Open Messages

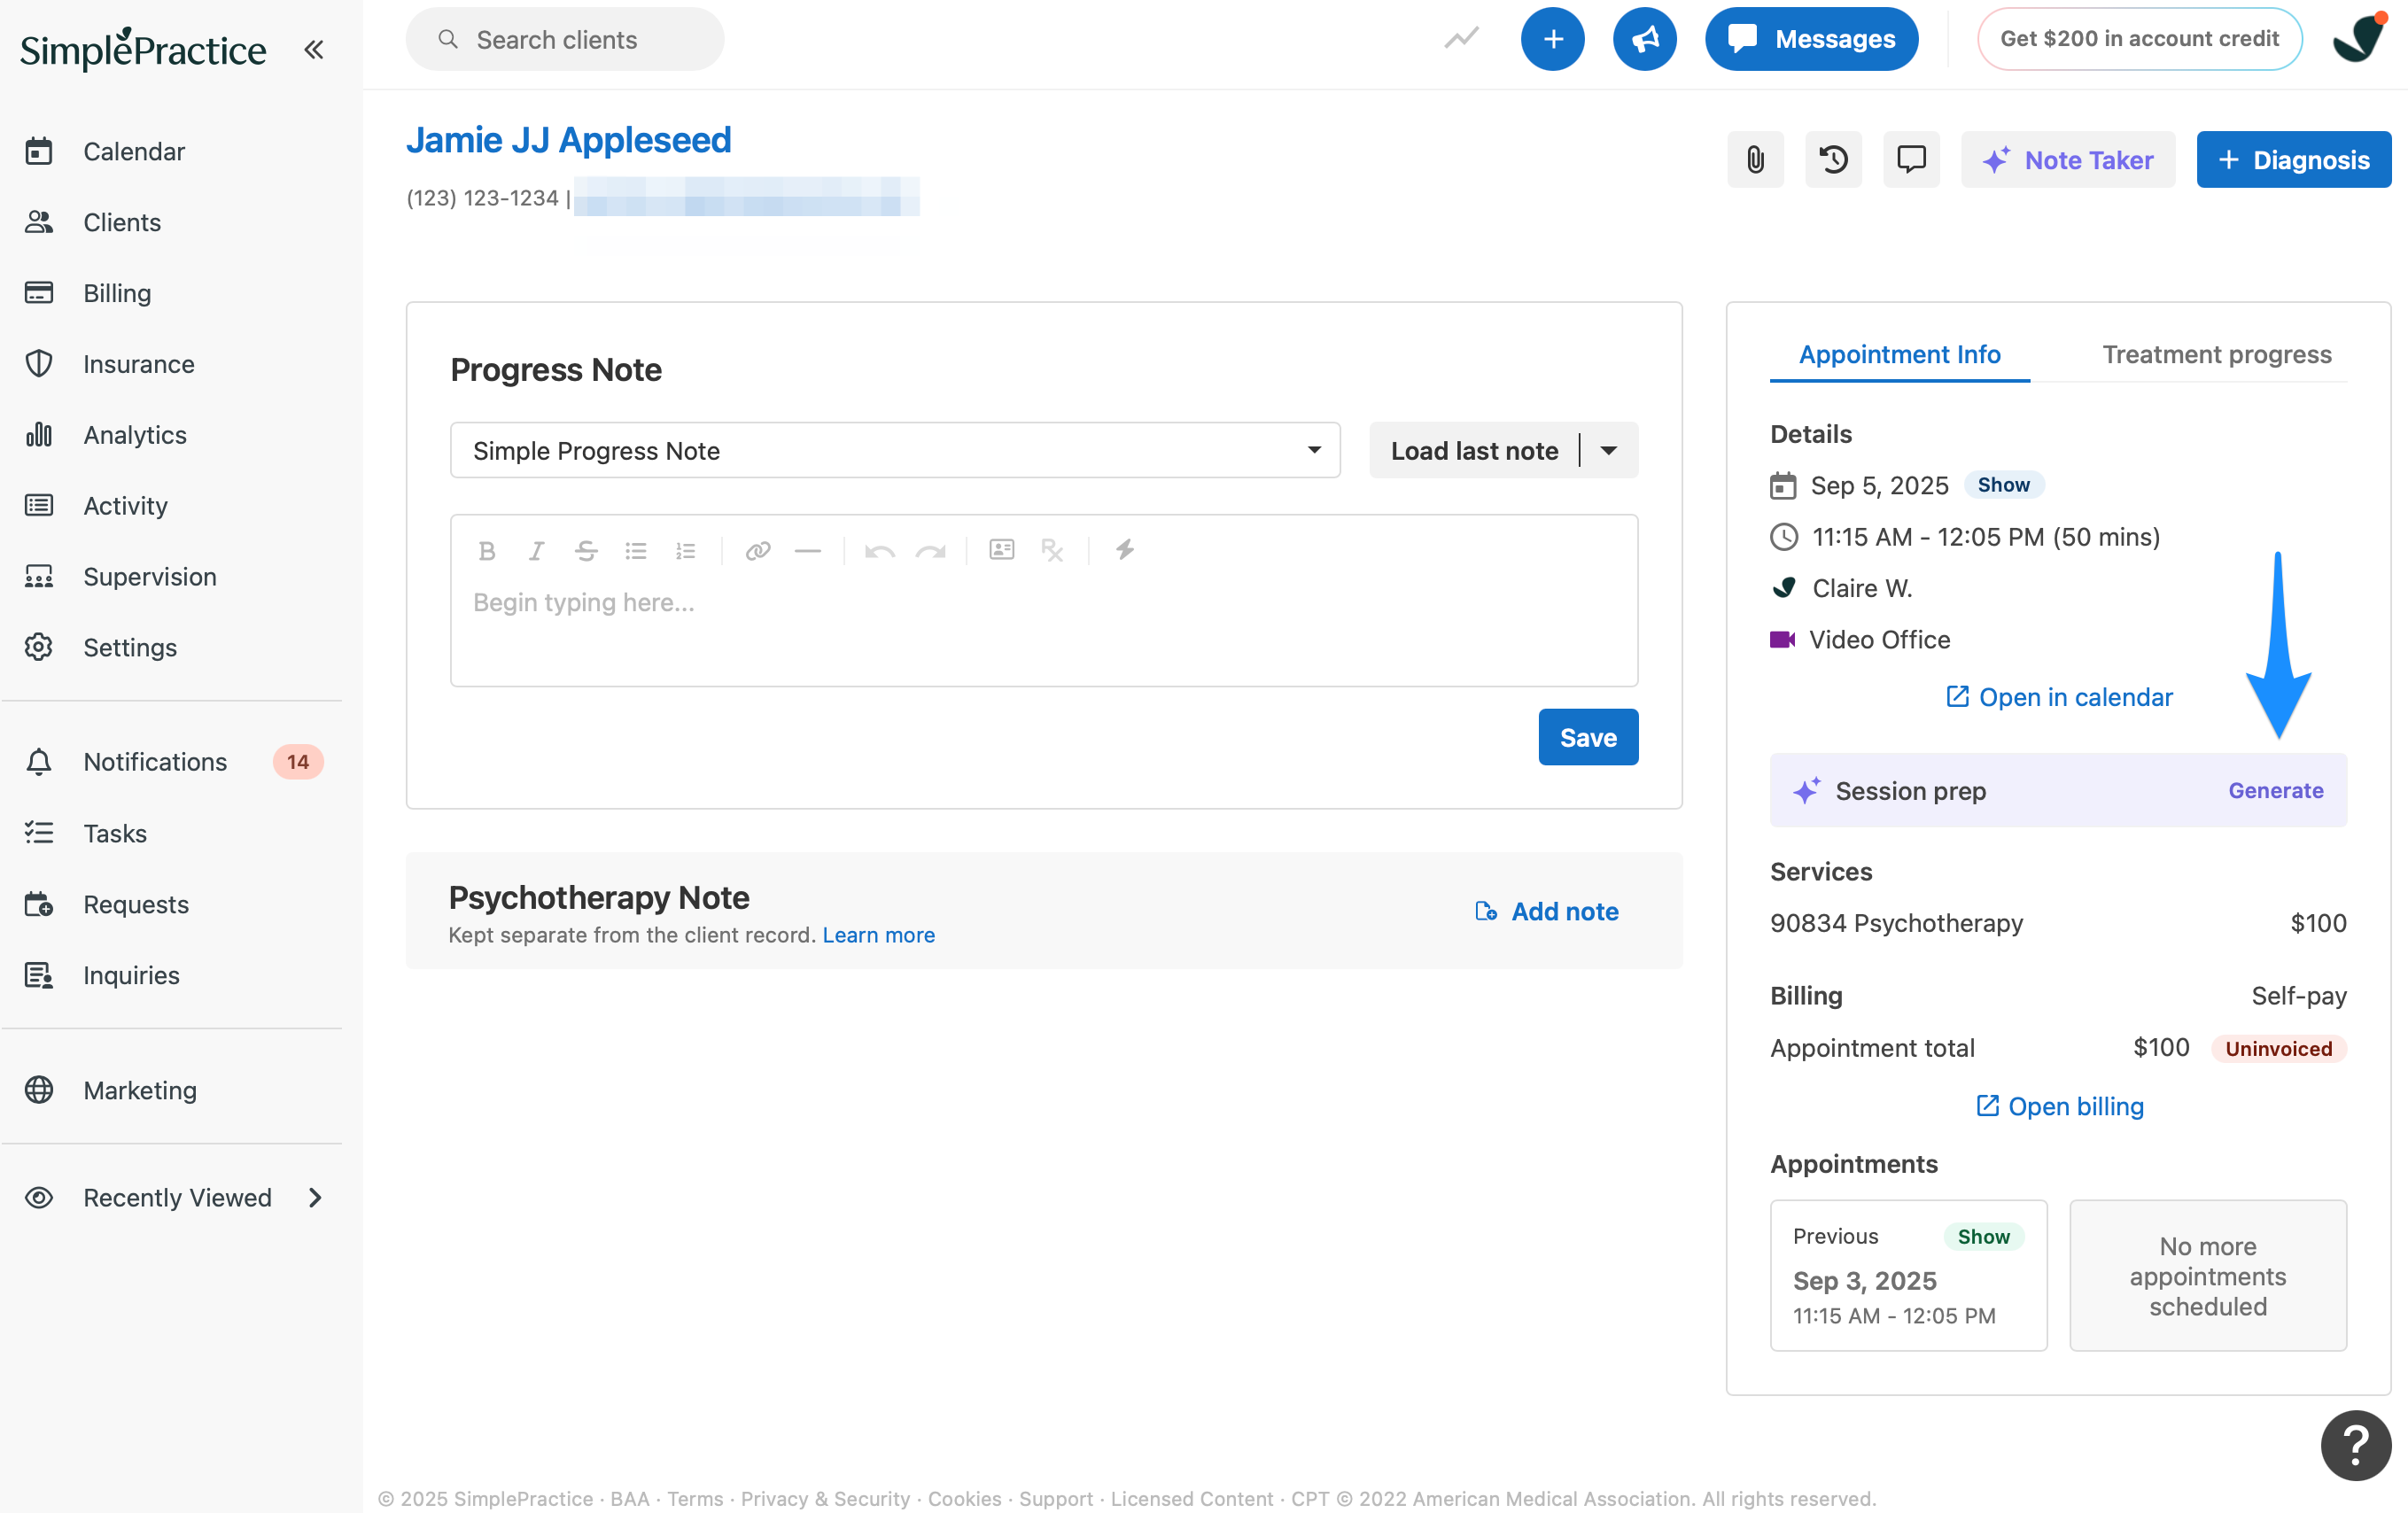pos(1811,39)
